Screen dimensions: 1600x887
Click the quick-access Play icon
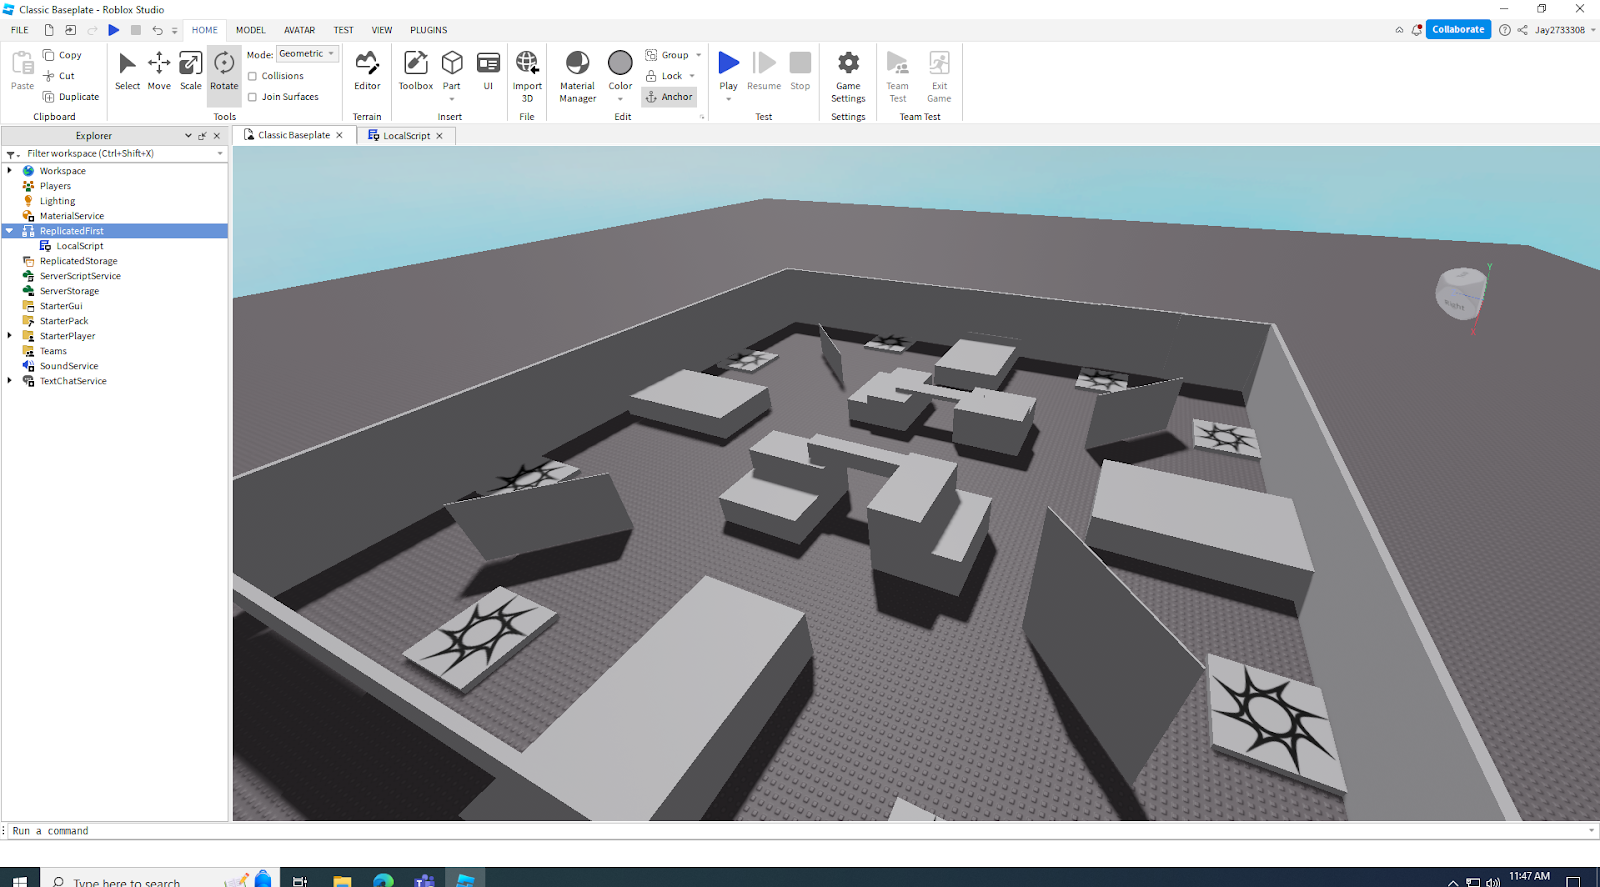[114, 30]
